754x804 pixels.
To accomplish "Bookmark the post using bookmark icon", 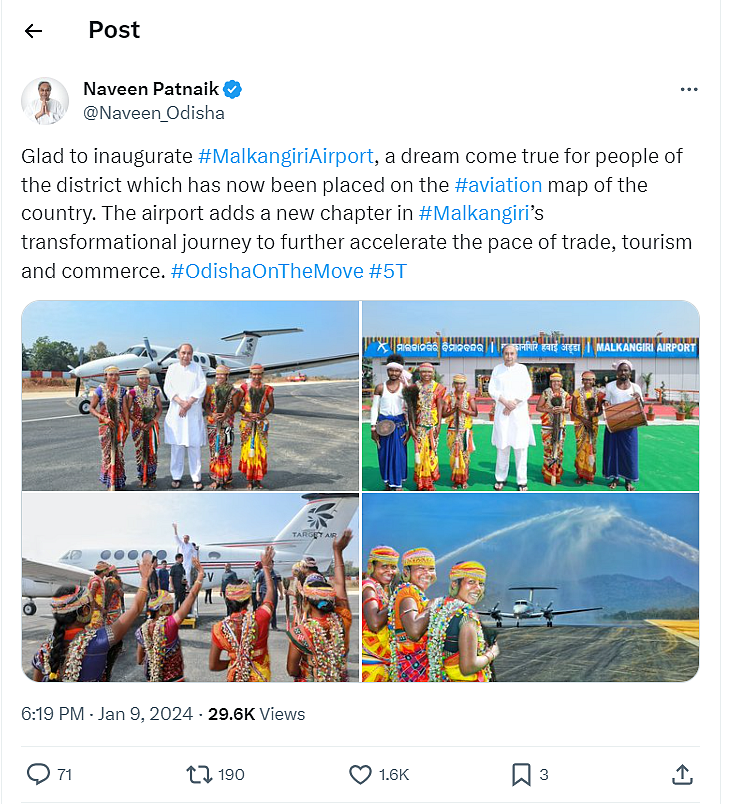I will pos(521,774).
